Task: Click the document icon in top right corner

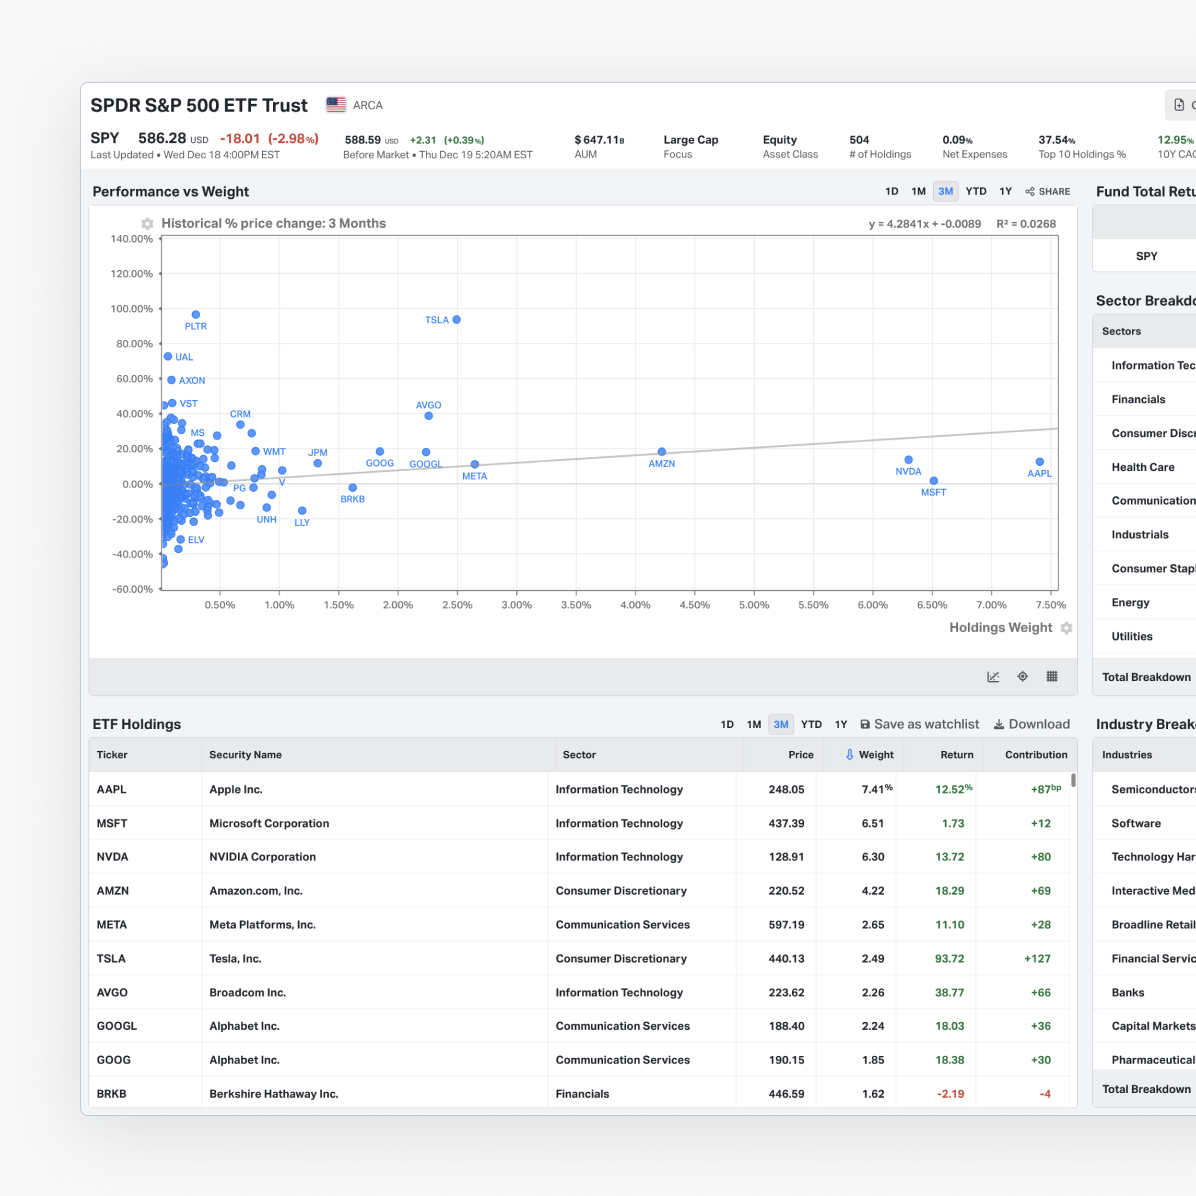Action: 1179,105
